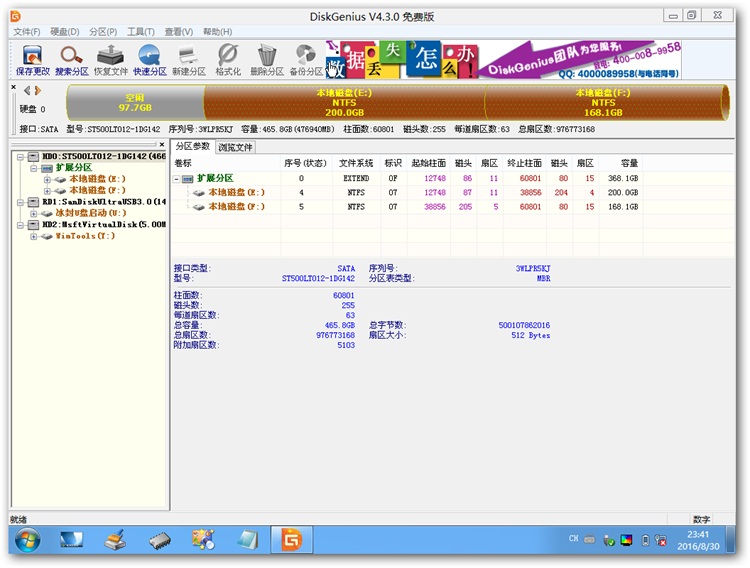750x568 pixels.
Task: Click the 起始柱面 column header
Action: [428, 163]
